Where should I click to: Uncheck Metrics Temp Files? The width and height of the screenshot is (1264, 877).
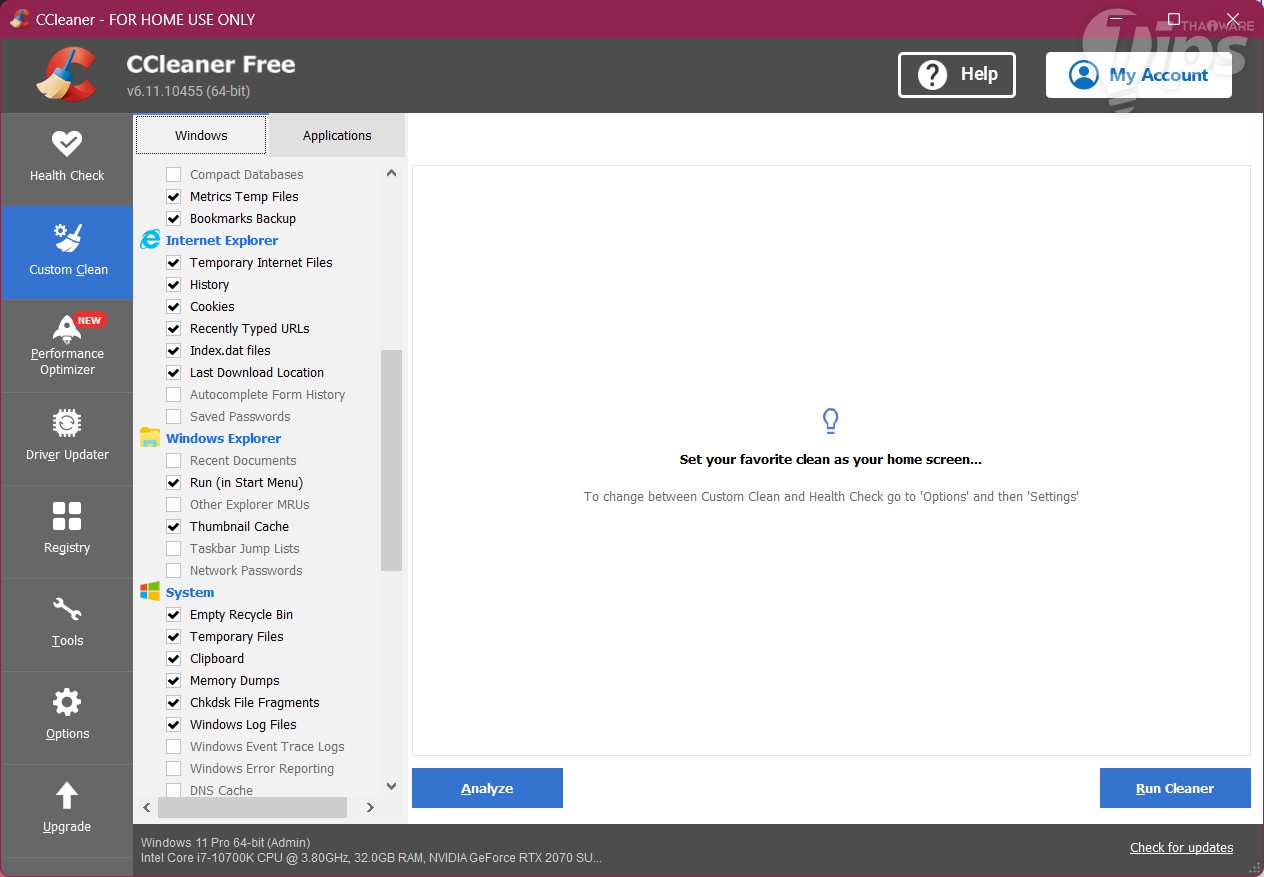click(x=174, y=196)
